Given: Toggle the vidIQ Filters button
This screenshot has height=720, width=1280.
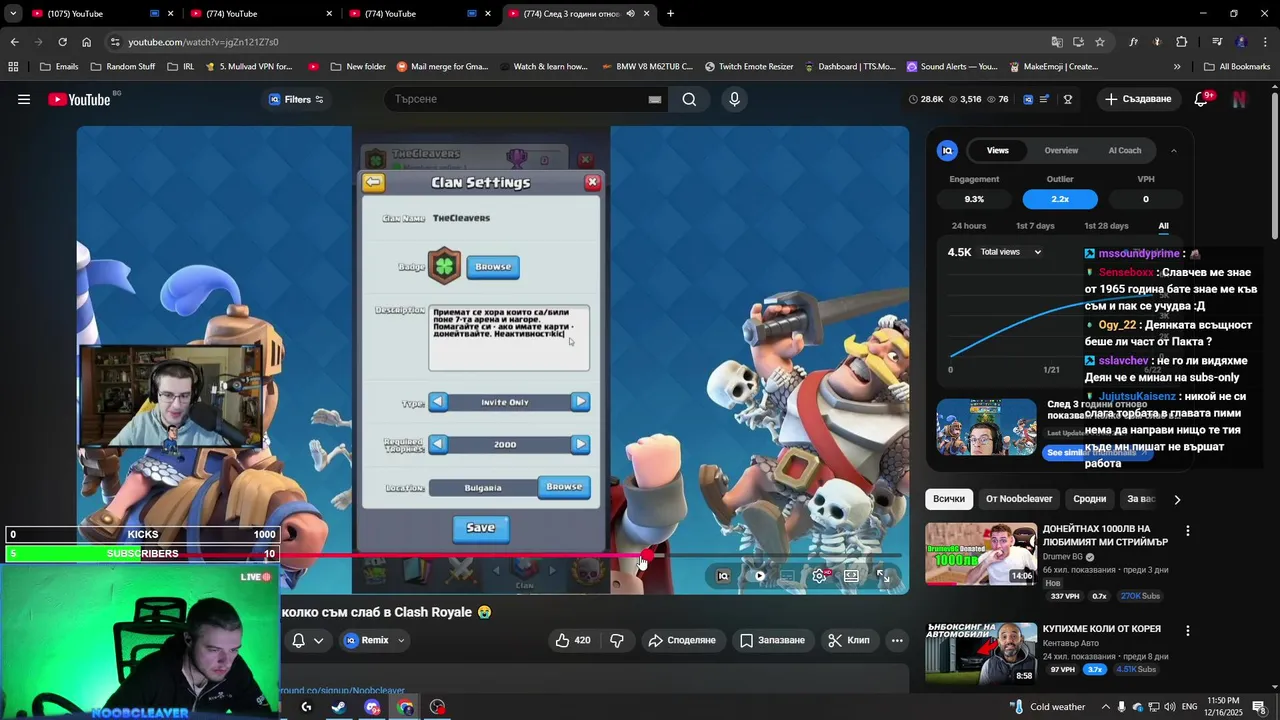Looking at the screenshot, I should click(x=296, y=99).
